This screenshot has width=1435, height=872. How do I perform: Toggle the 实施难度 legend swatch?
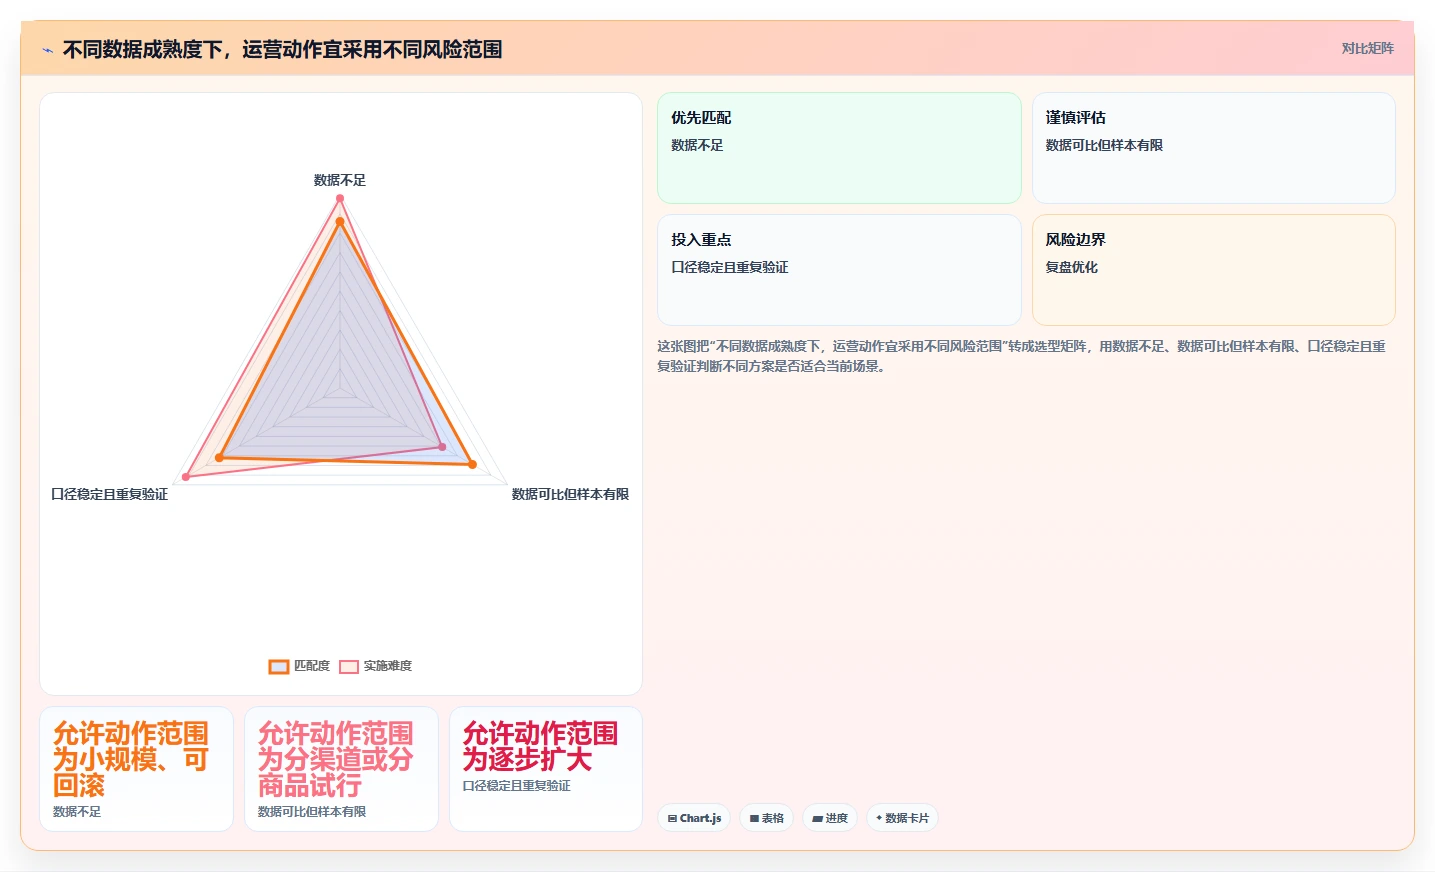349,666
